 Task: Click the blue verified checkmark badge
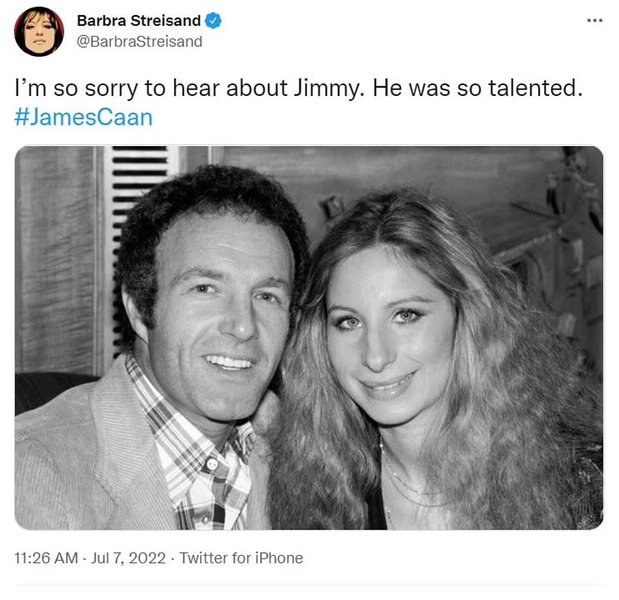213,21
